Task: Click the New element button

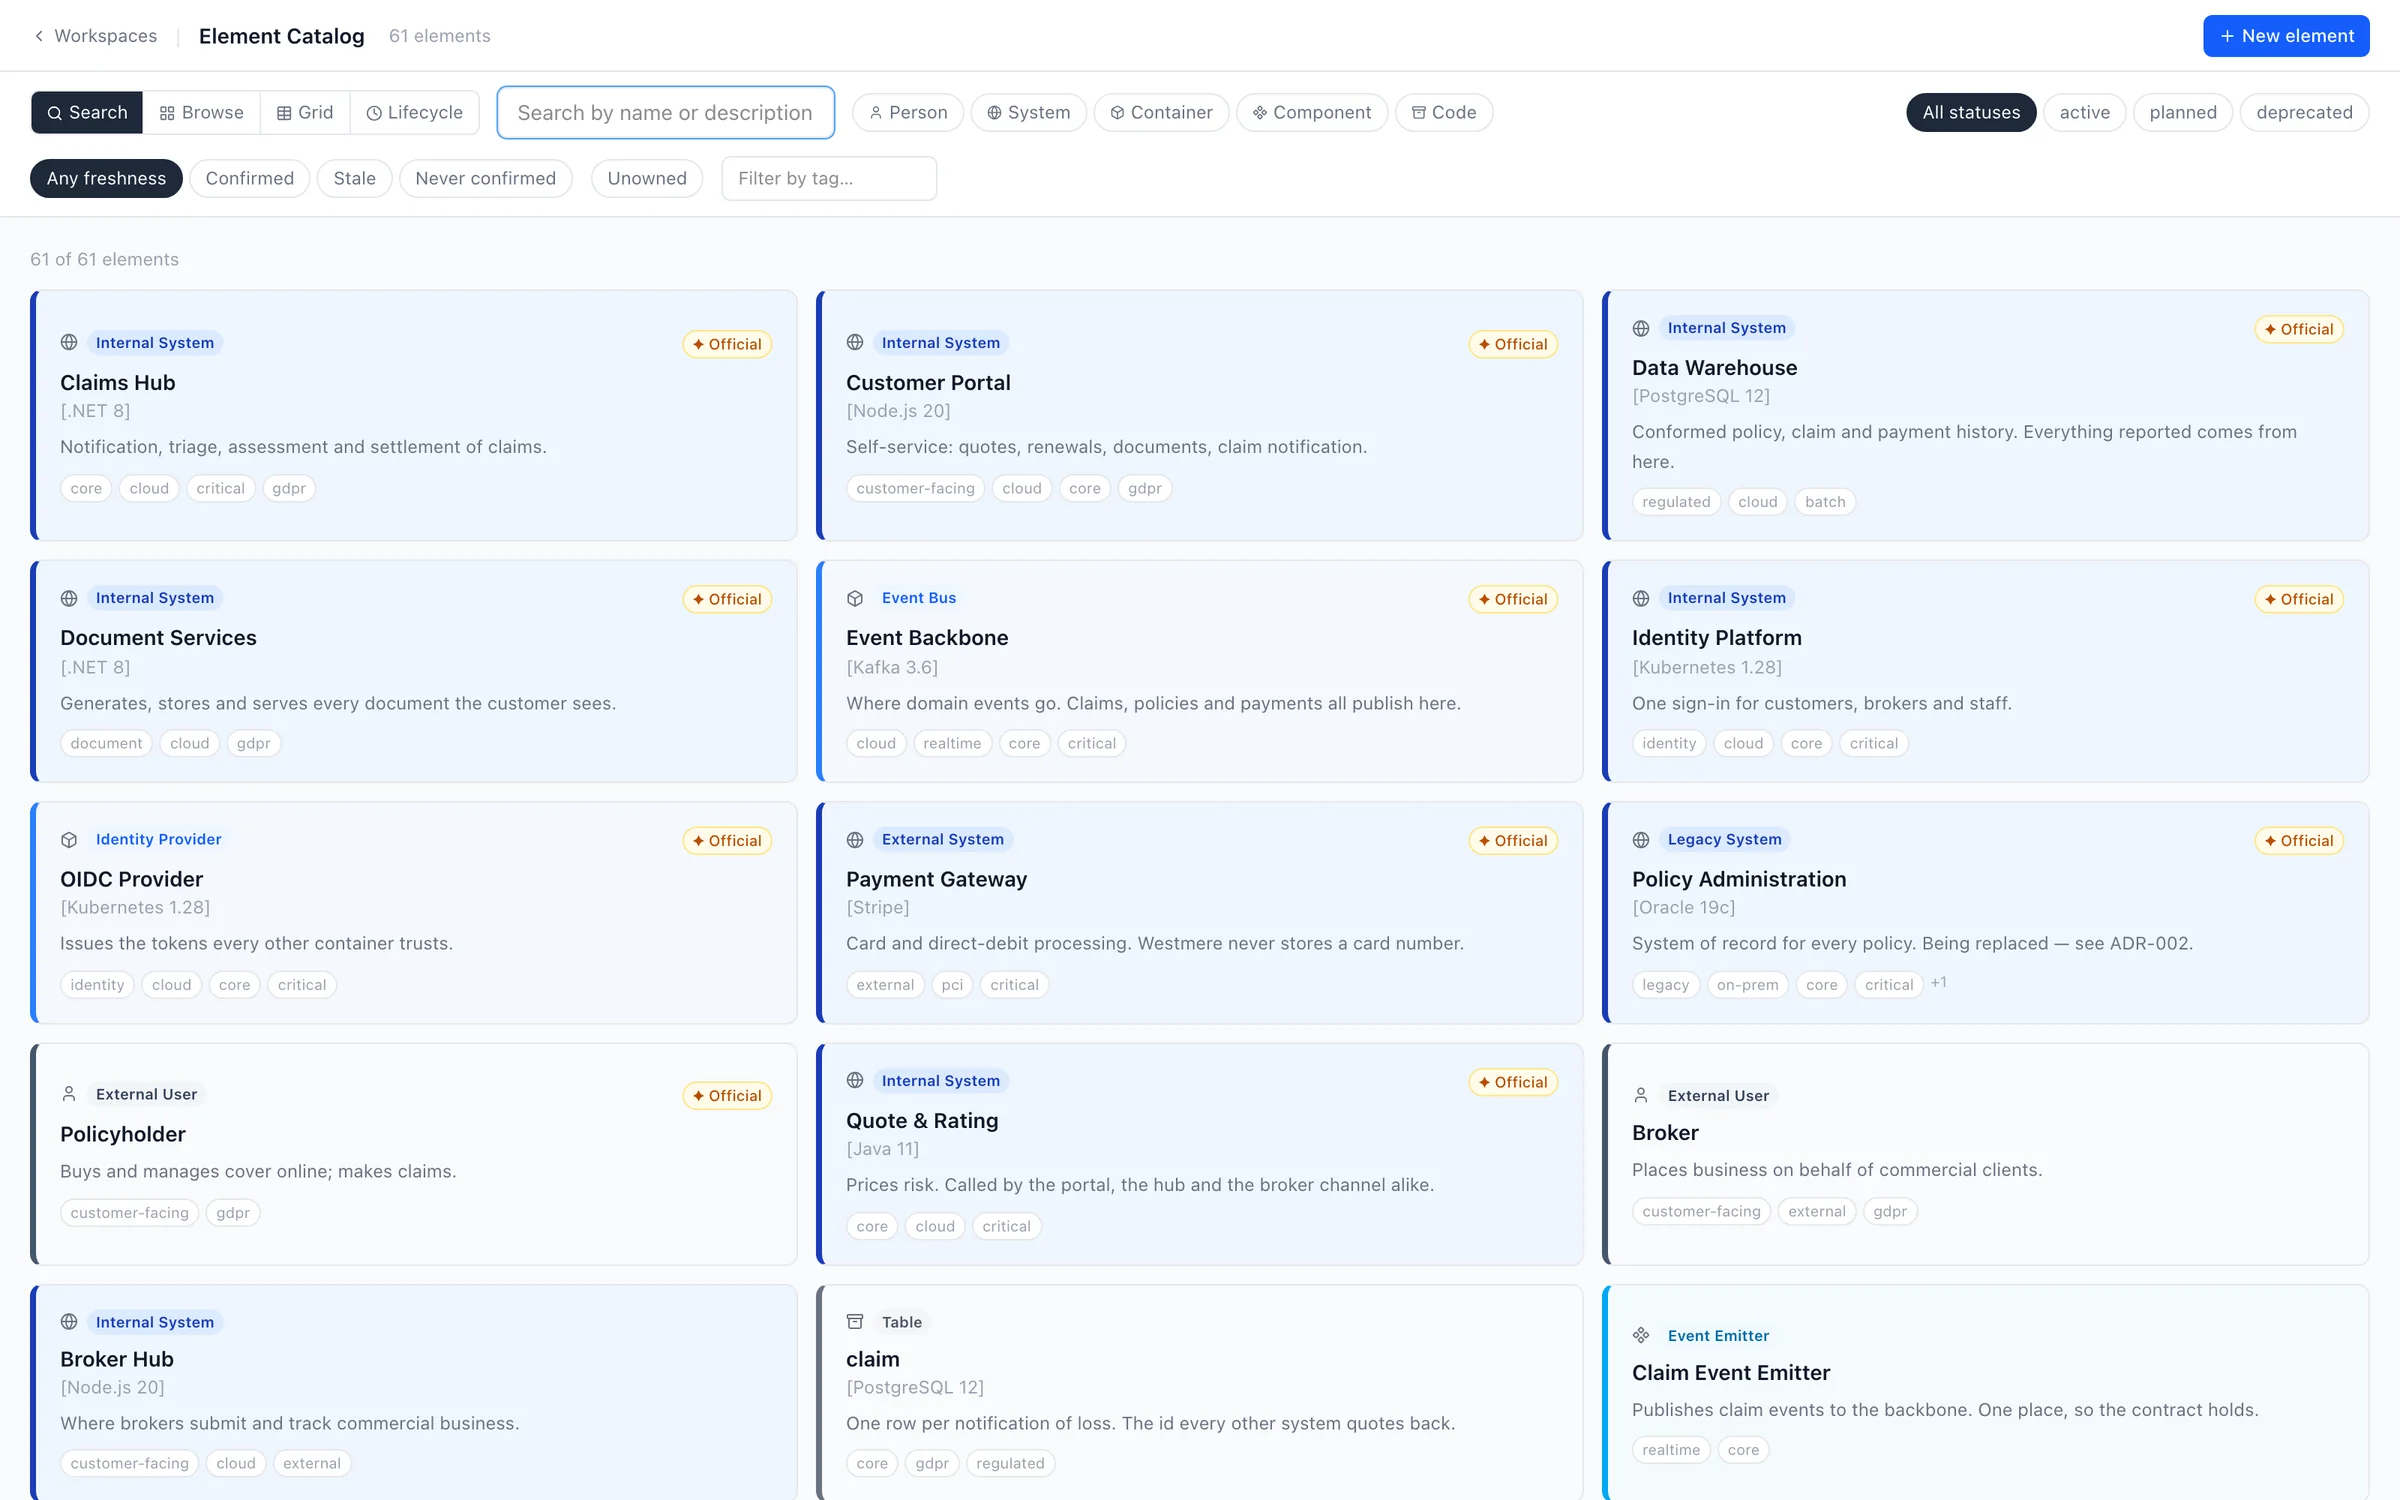Action: pyautogui.click(x=2286, y=36)
